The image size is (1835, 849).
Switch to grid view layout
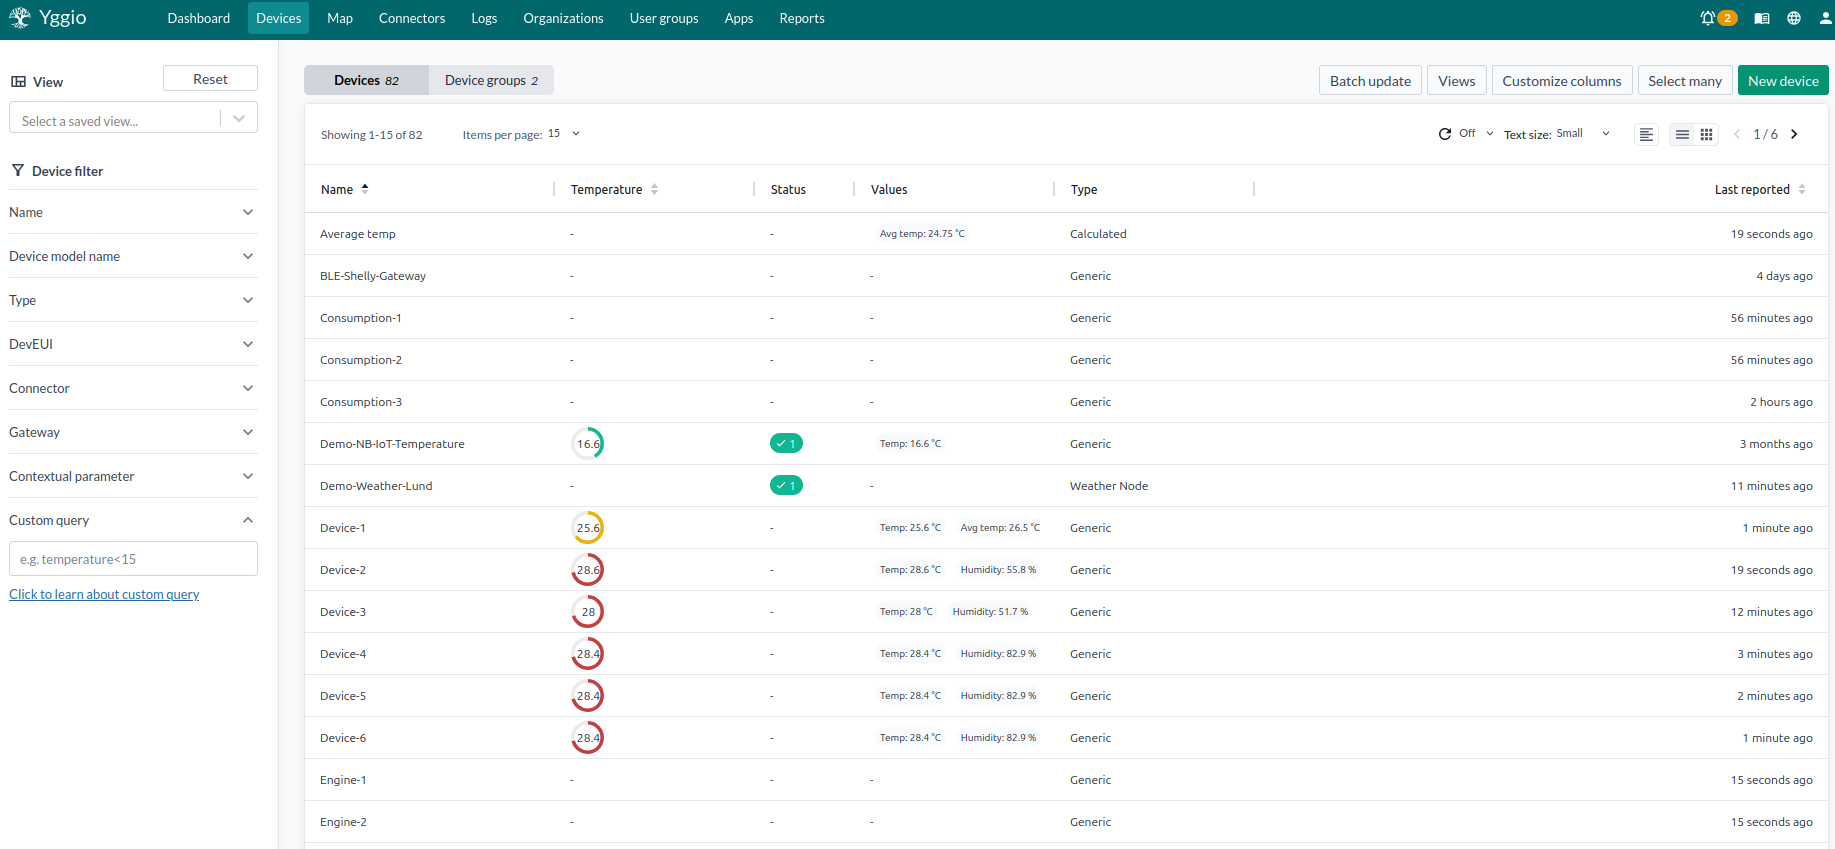[1706, 134]
